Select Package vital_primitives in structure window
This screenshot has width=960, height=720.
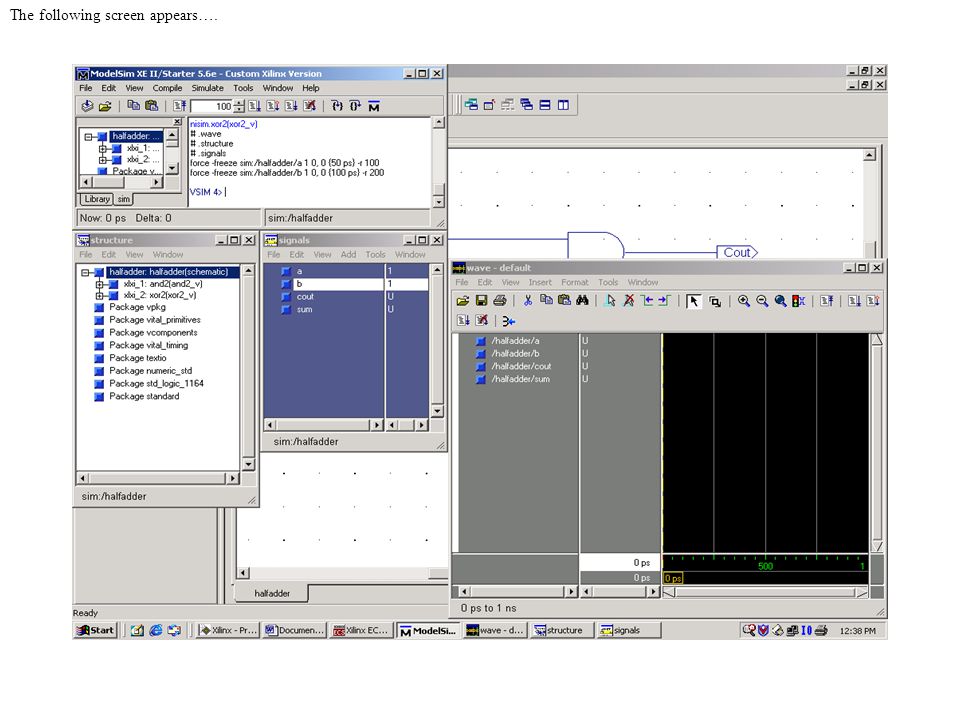coord(155,320)
